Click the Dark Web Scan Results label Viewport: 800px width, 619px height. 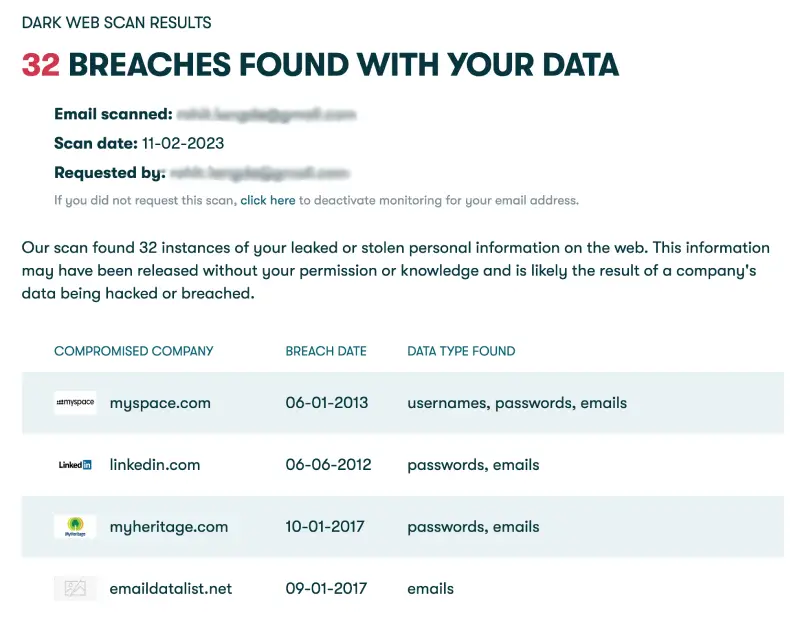(x=116, y=22)
